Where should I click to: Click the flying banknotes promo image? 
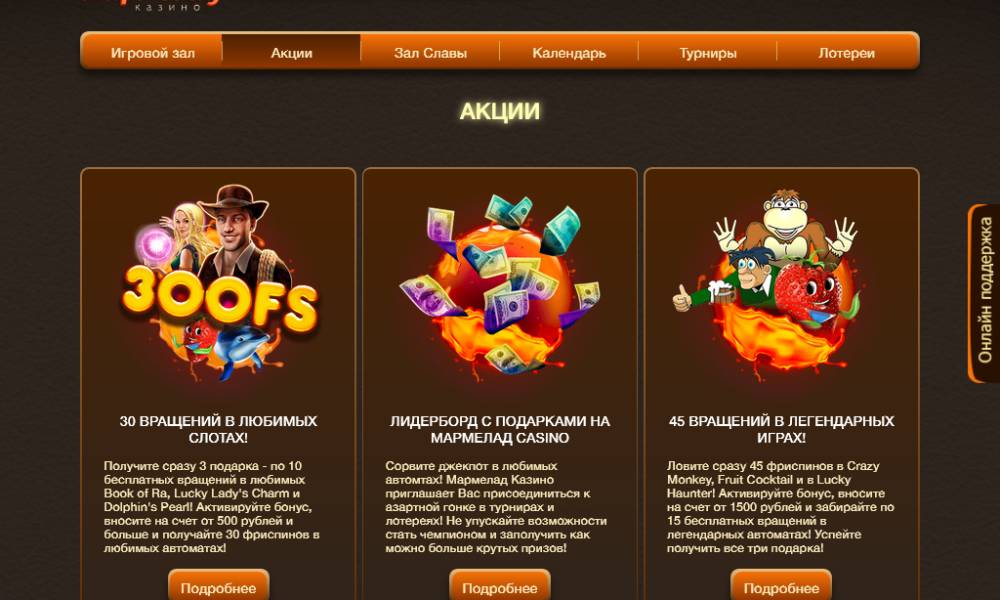tap(499, 286)
